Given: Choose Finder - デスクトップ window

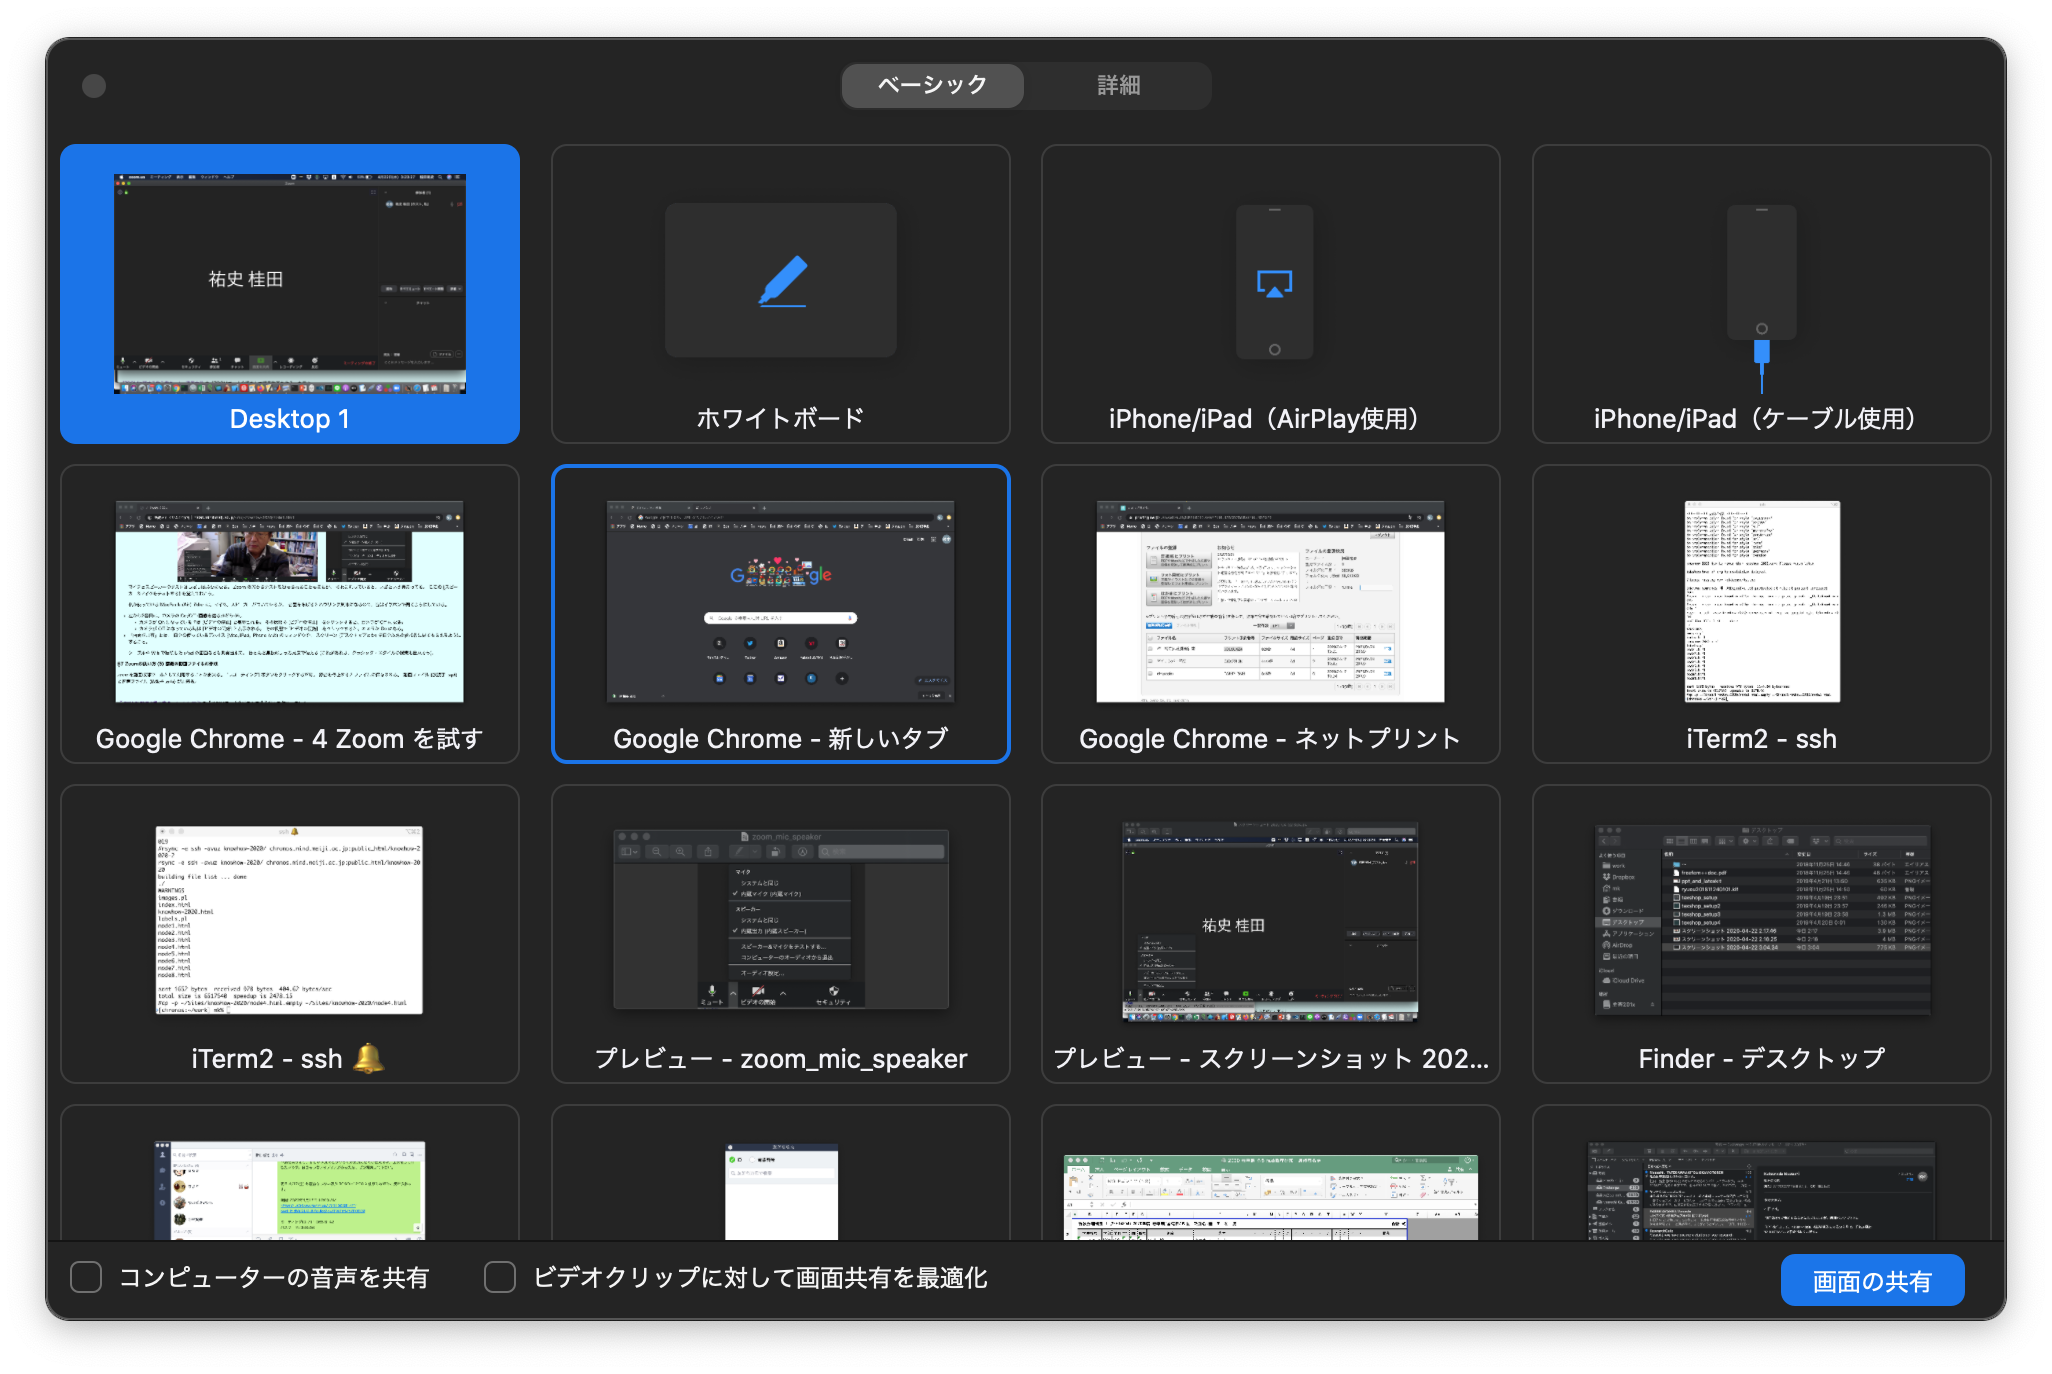Looking at the screenshot, I should (1761, 934).
